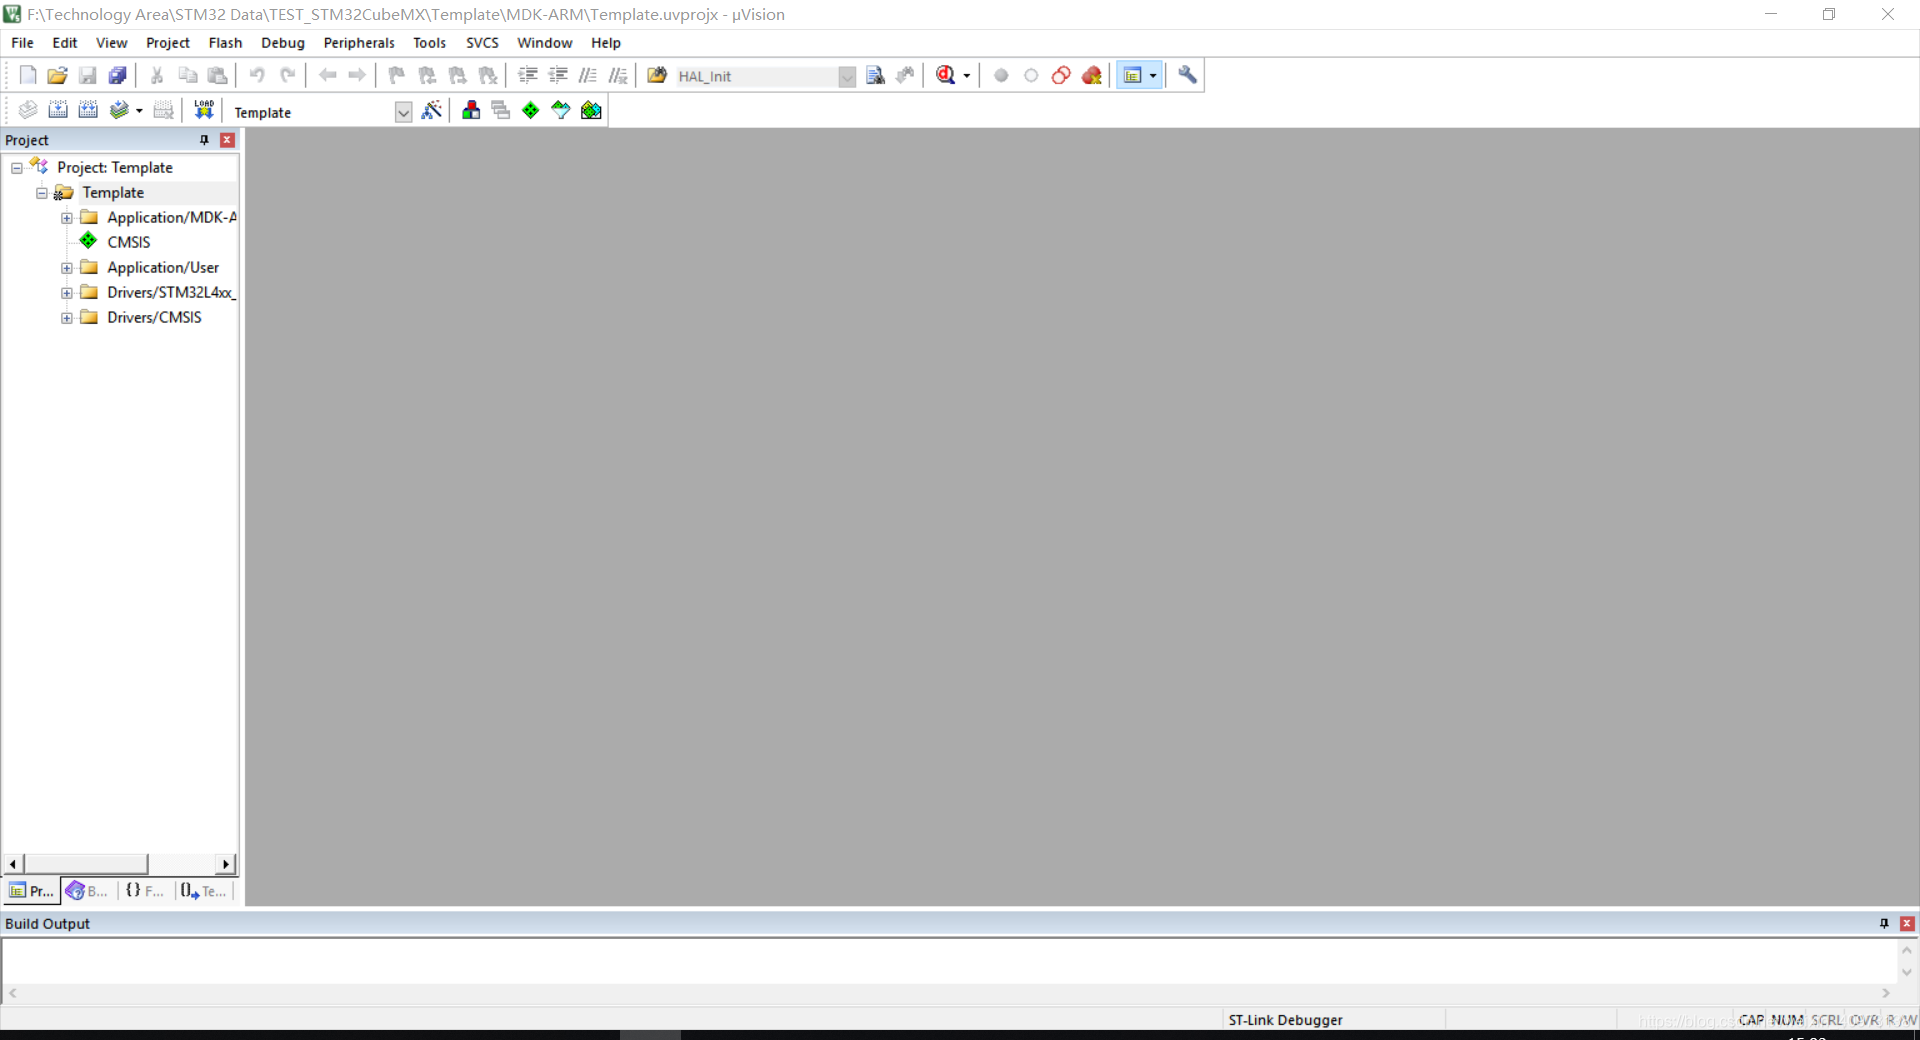Enable/disable breakpoint hollow circle icon
Image resolution: width=1920 pixels, height=1040 pixels.
tap(1031, 75)
